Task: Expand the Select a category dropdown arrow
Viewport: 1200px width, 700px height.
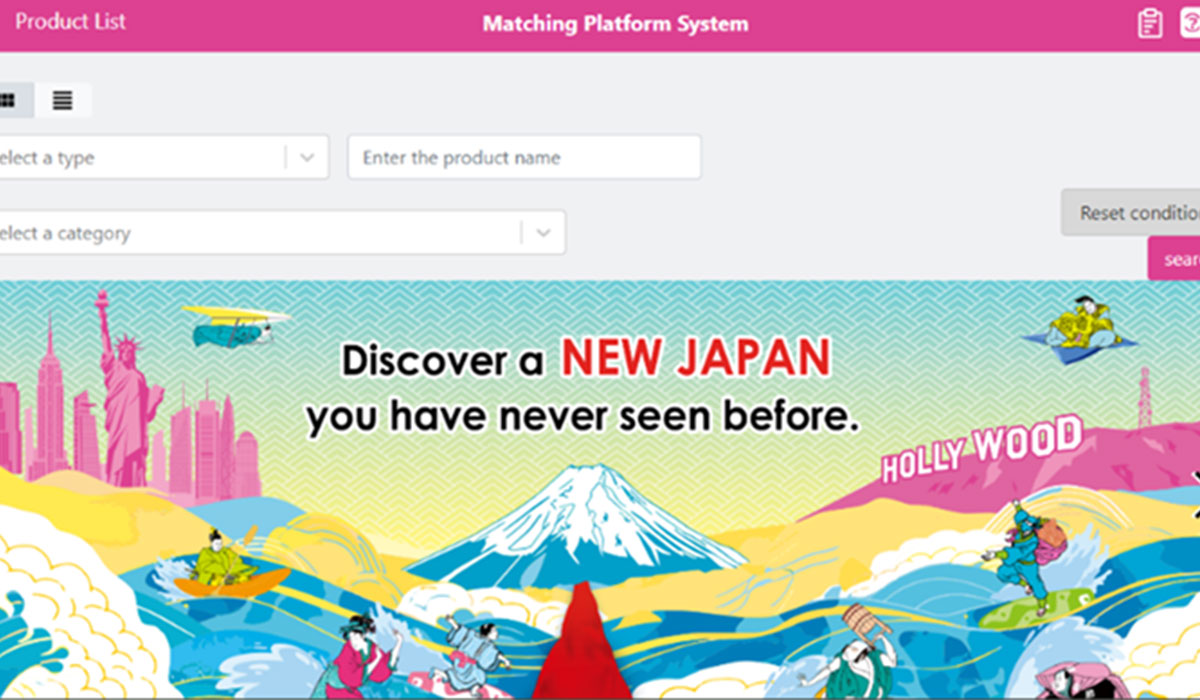Action: 543,232
